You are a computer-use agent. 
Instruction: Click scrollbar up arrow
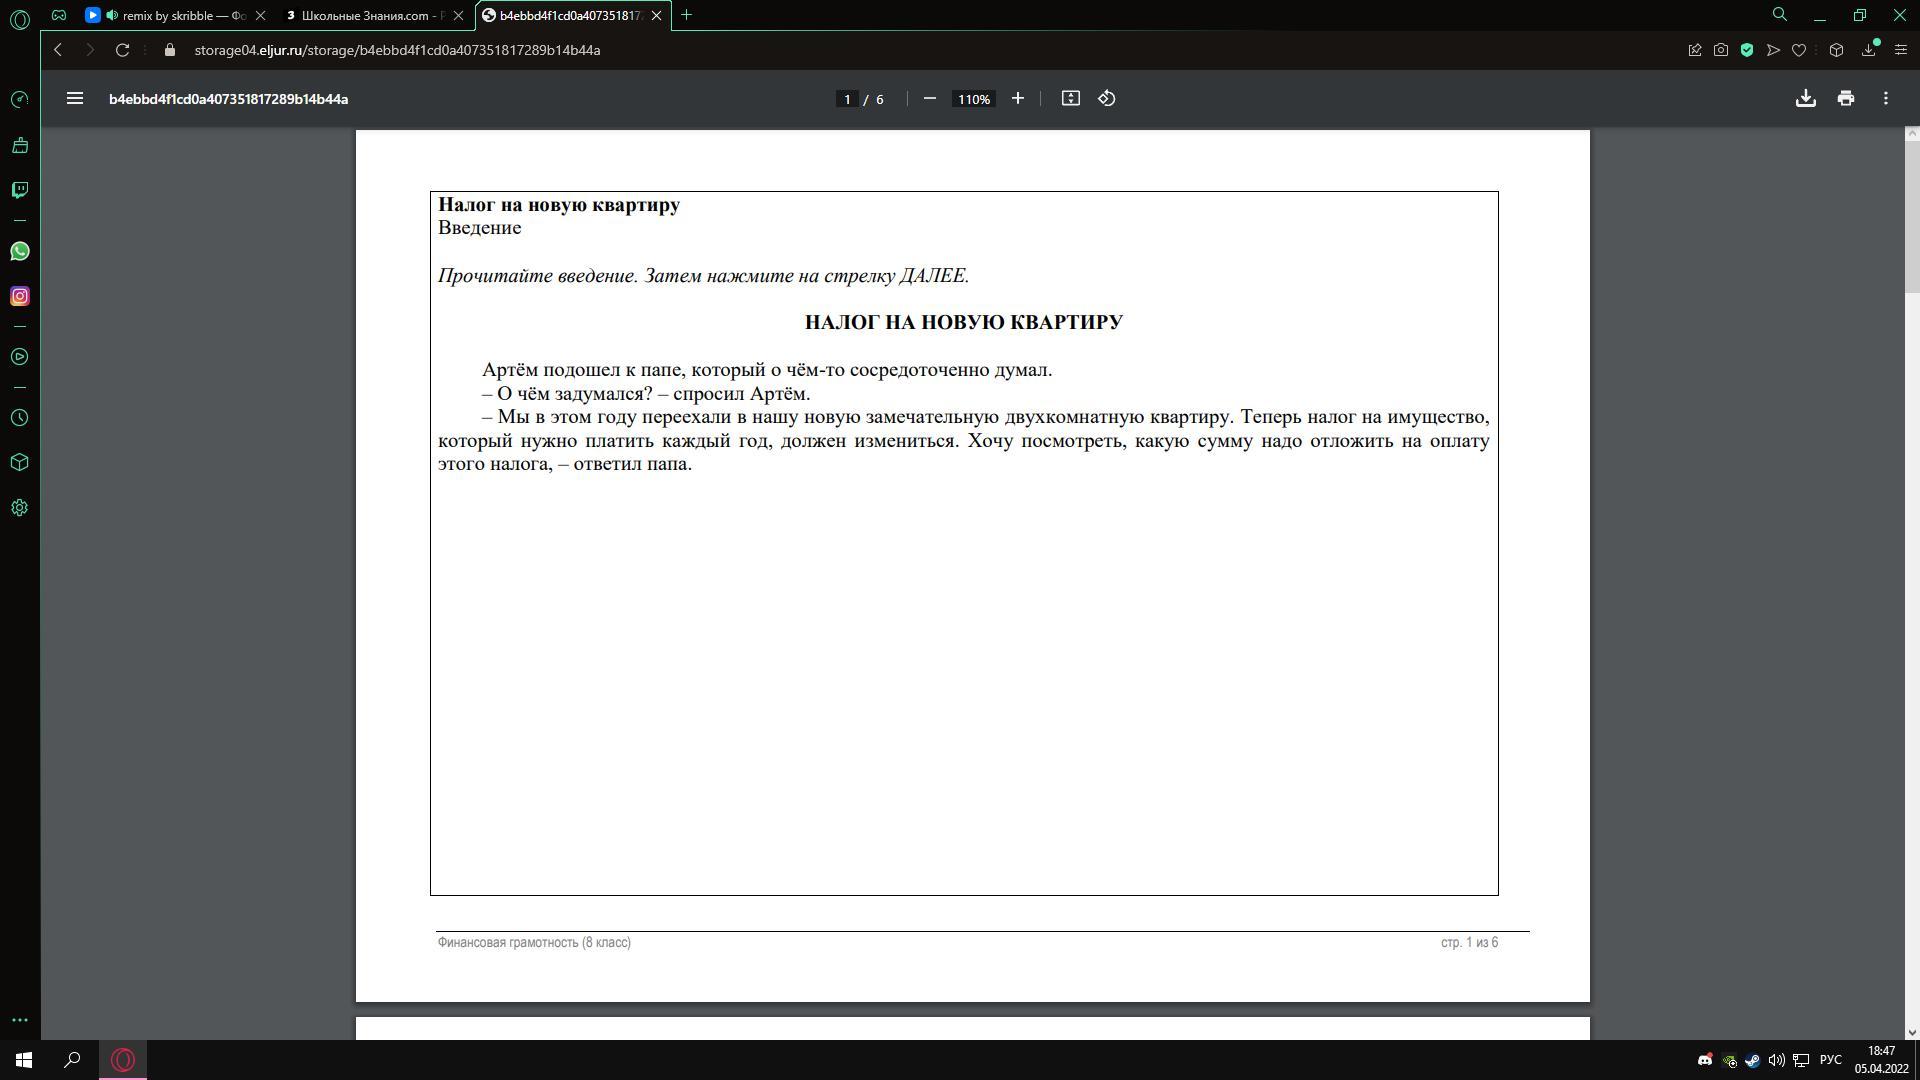[x=1912, y=134]
